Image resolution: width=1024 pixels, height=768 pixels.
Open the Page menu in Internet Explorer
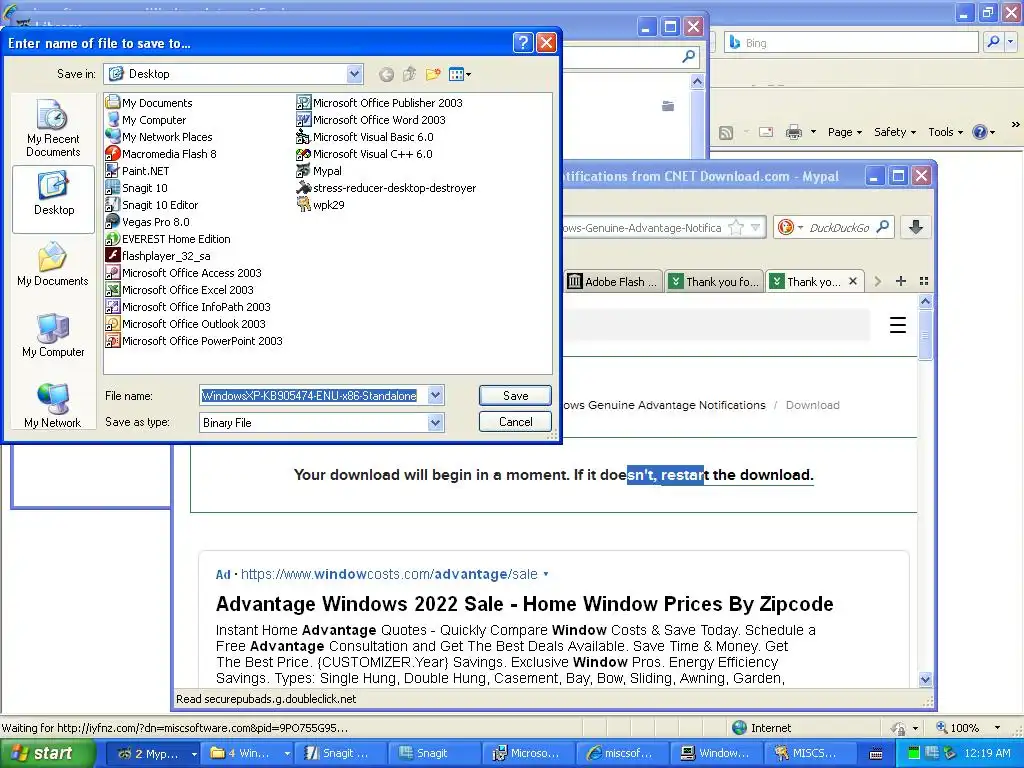[x=844, y=132]
